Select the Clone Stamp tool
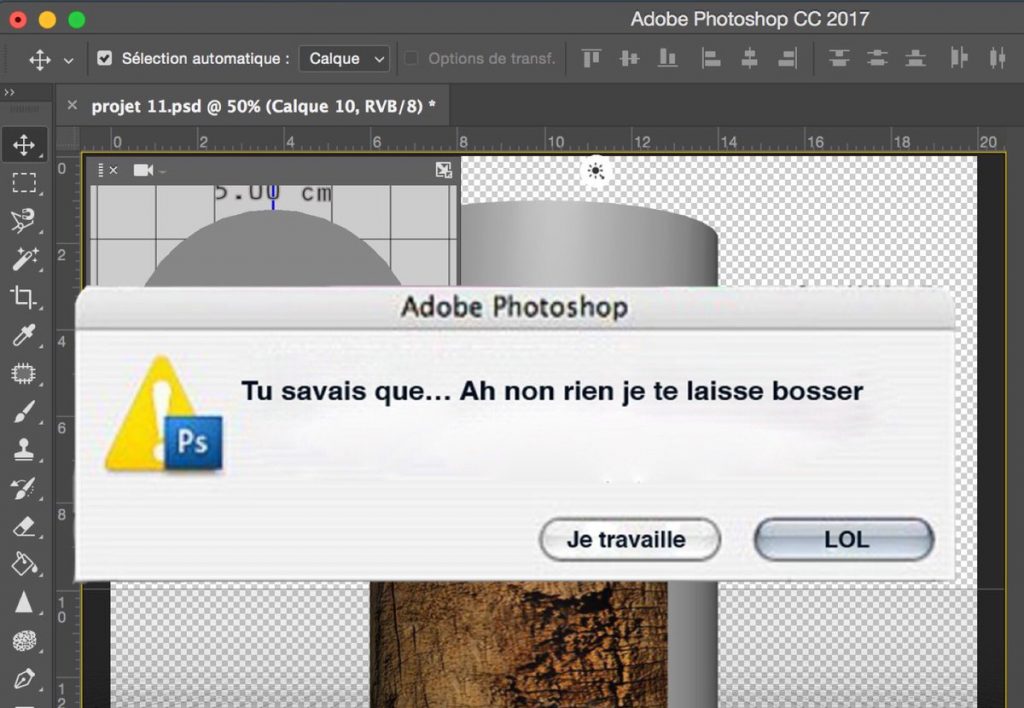 tap(24, 449)
